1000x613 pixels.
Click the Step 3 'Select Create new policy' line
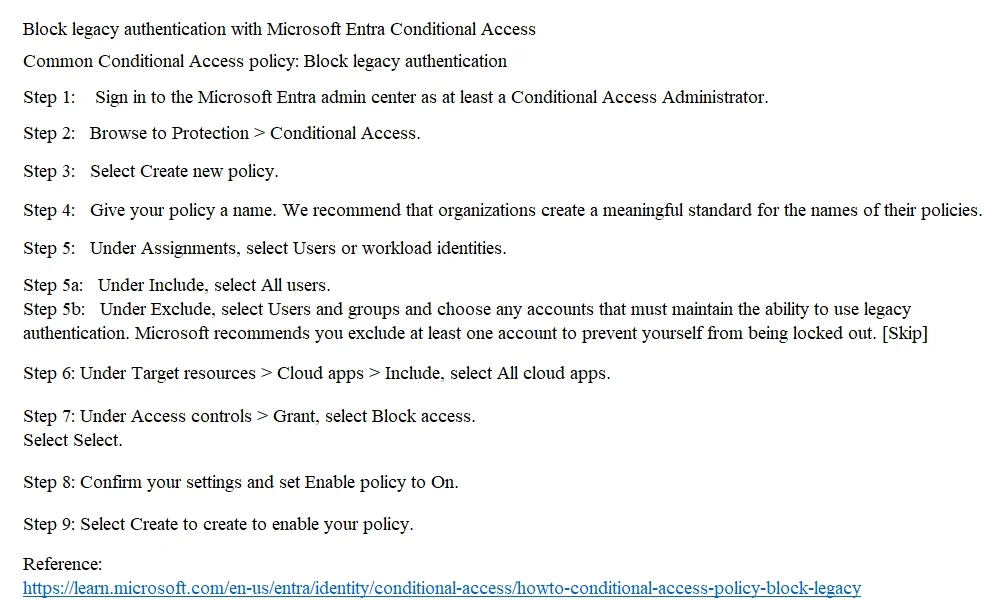[151, 172]
